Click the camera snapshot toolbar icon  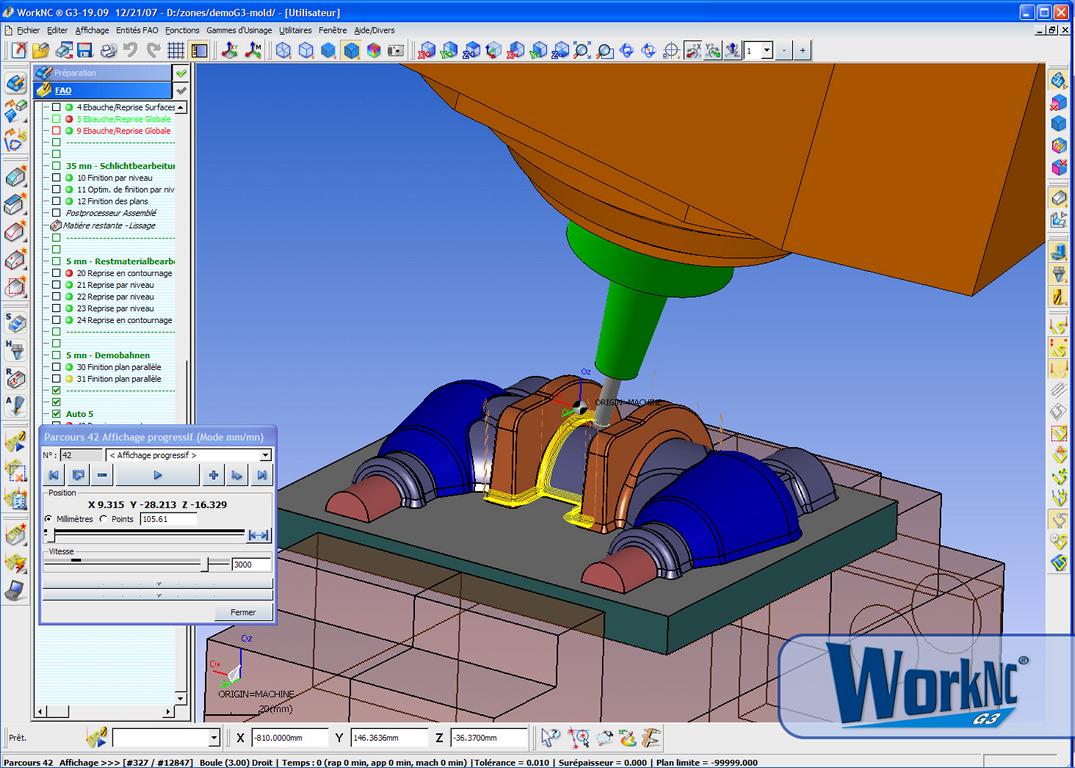[396, 50]
